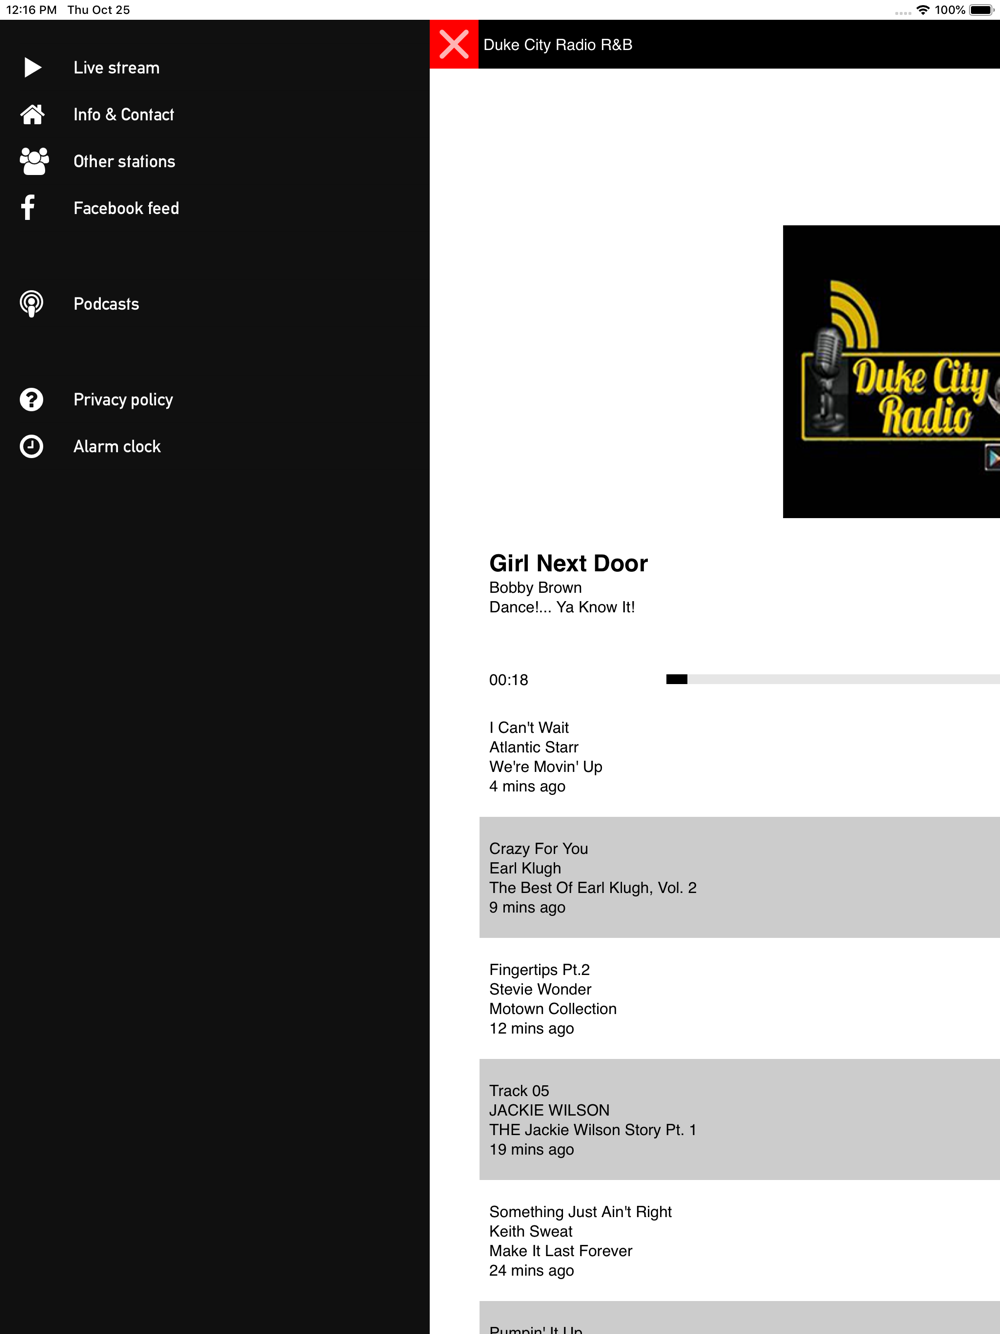Open the Live stream menu item
This screenshot has height=1334, width=1000.
click(215, 68)
